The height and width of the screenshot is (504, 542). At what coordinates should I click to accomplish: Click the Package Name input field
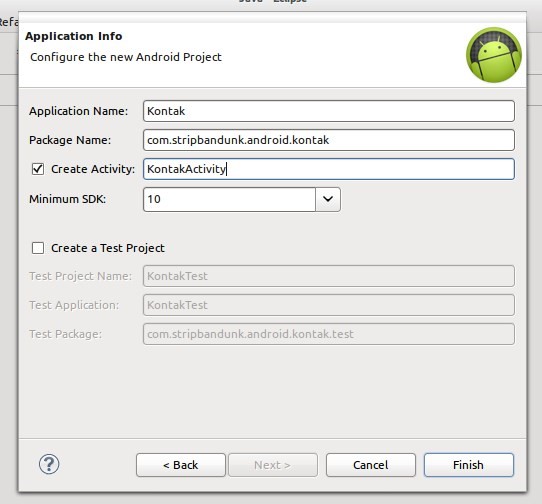(x=329, y=140)
